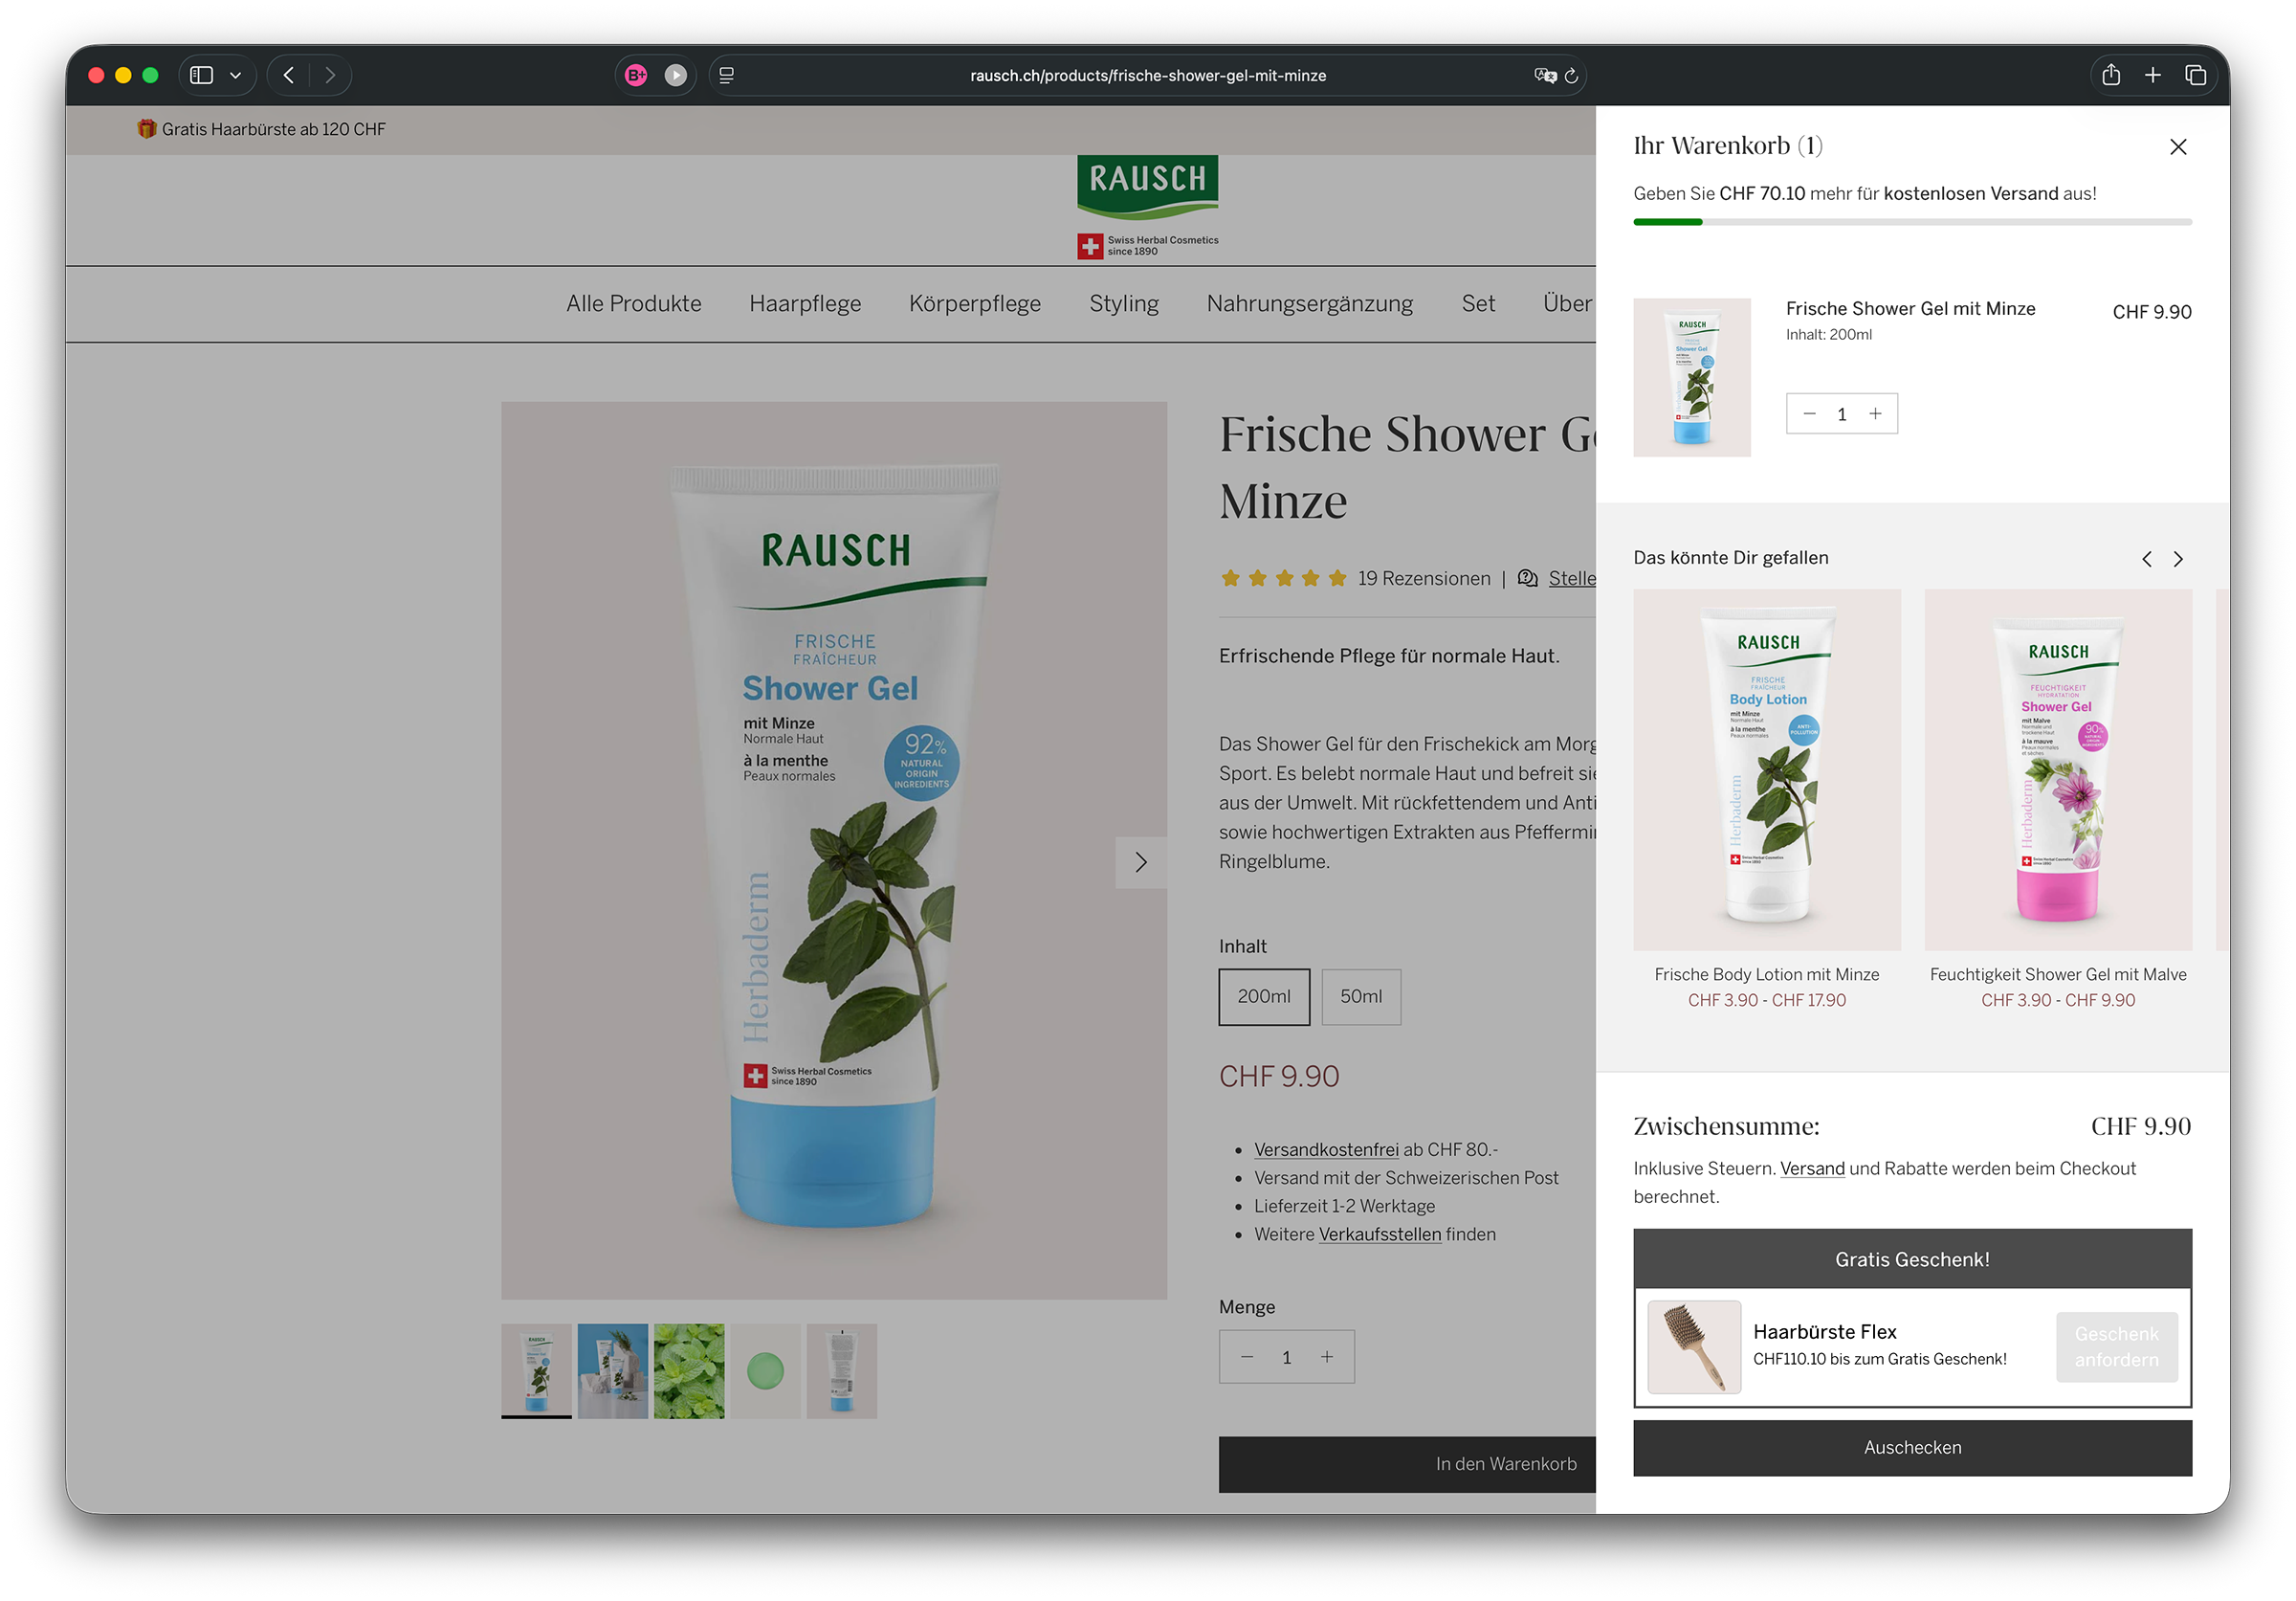Increase the Menge quantity on product page

tap(1327, 1357)
